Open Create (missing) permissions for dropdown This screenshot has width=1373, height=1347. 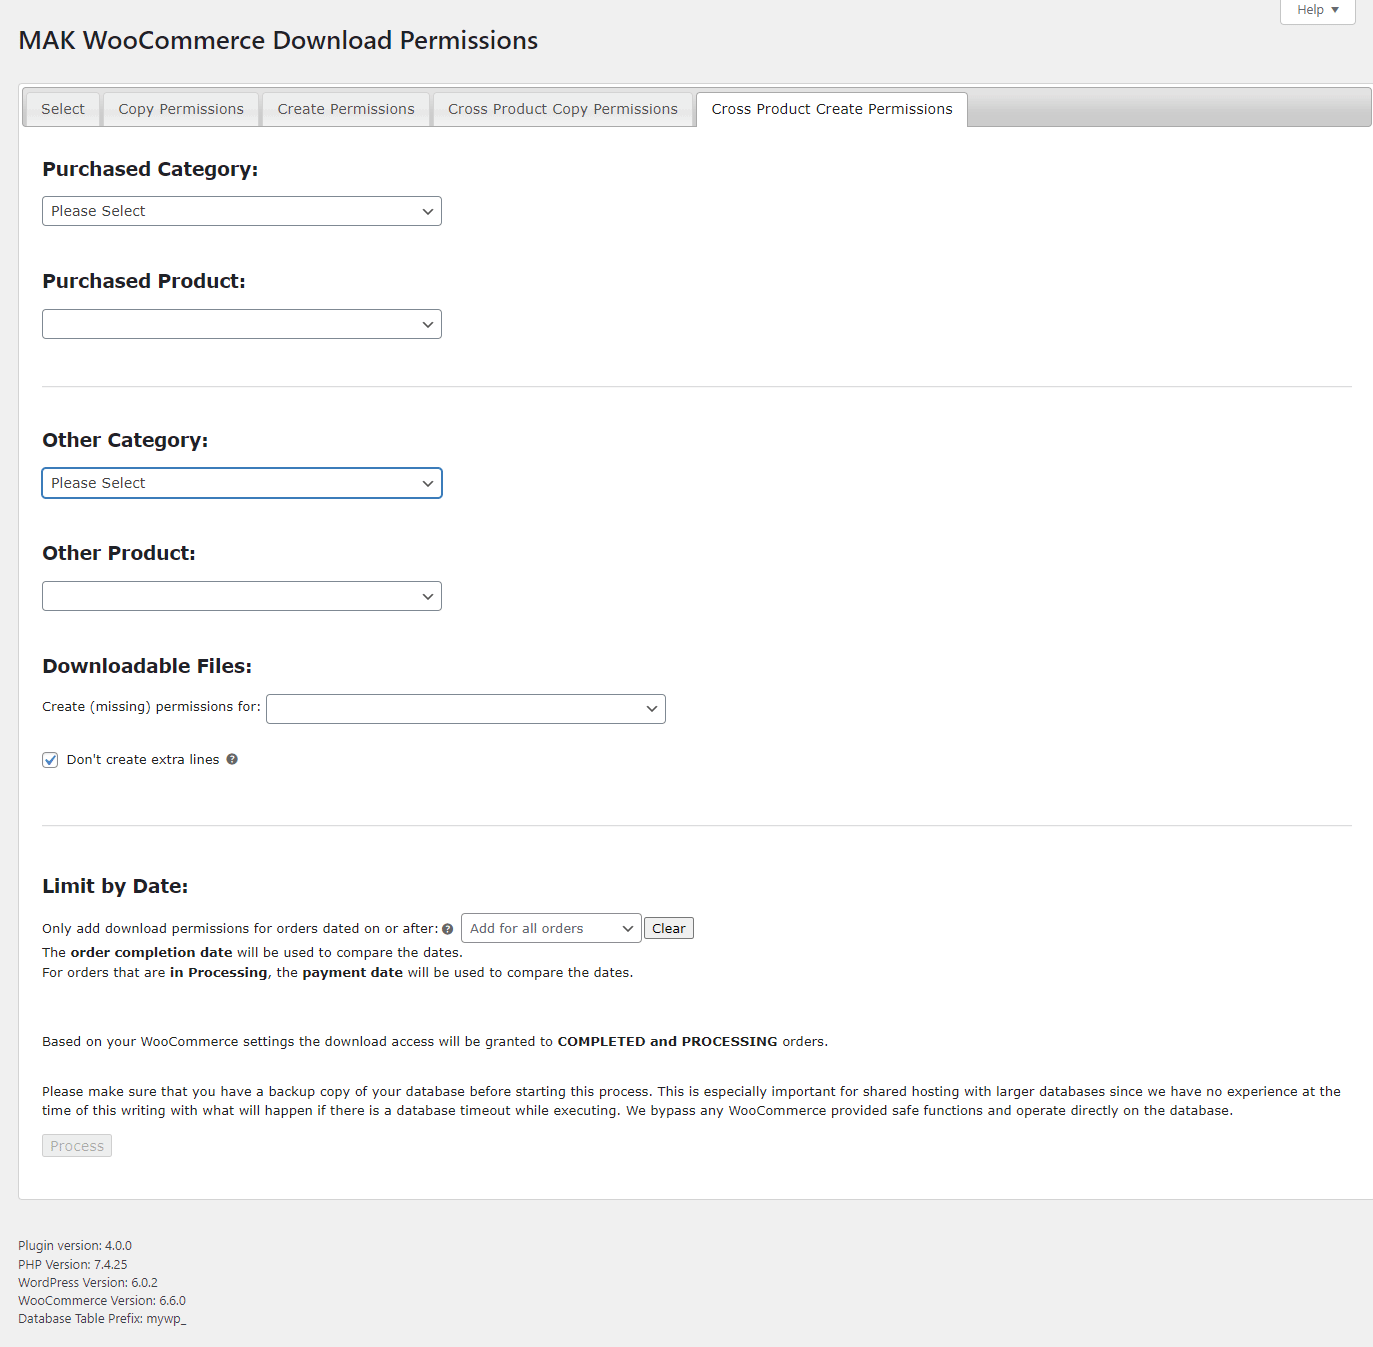465,709
